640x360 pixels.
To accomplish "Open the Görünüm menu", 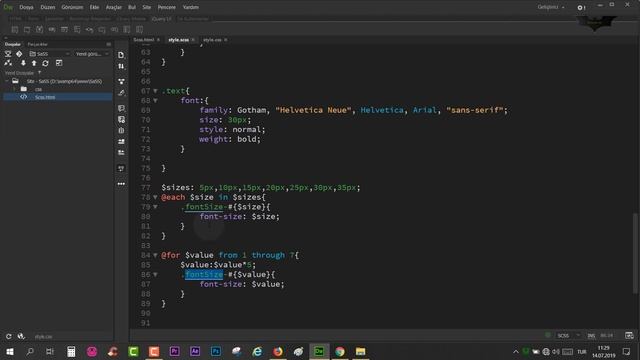I will point(72,7).
